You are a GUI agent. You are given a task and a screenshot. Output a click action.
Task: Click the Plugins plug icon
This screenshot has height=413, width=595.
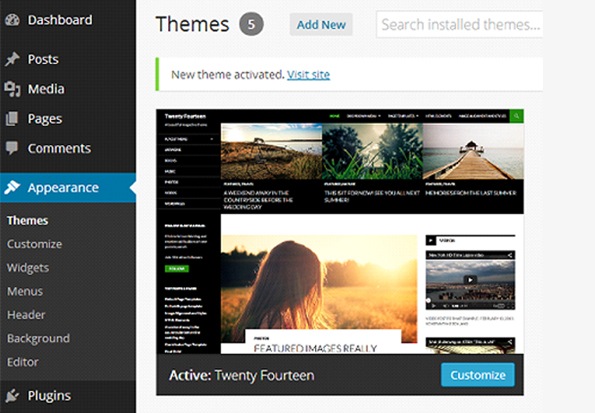(x=12, y=395)
